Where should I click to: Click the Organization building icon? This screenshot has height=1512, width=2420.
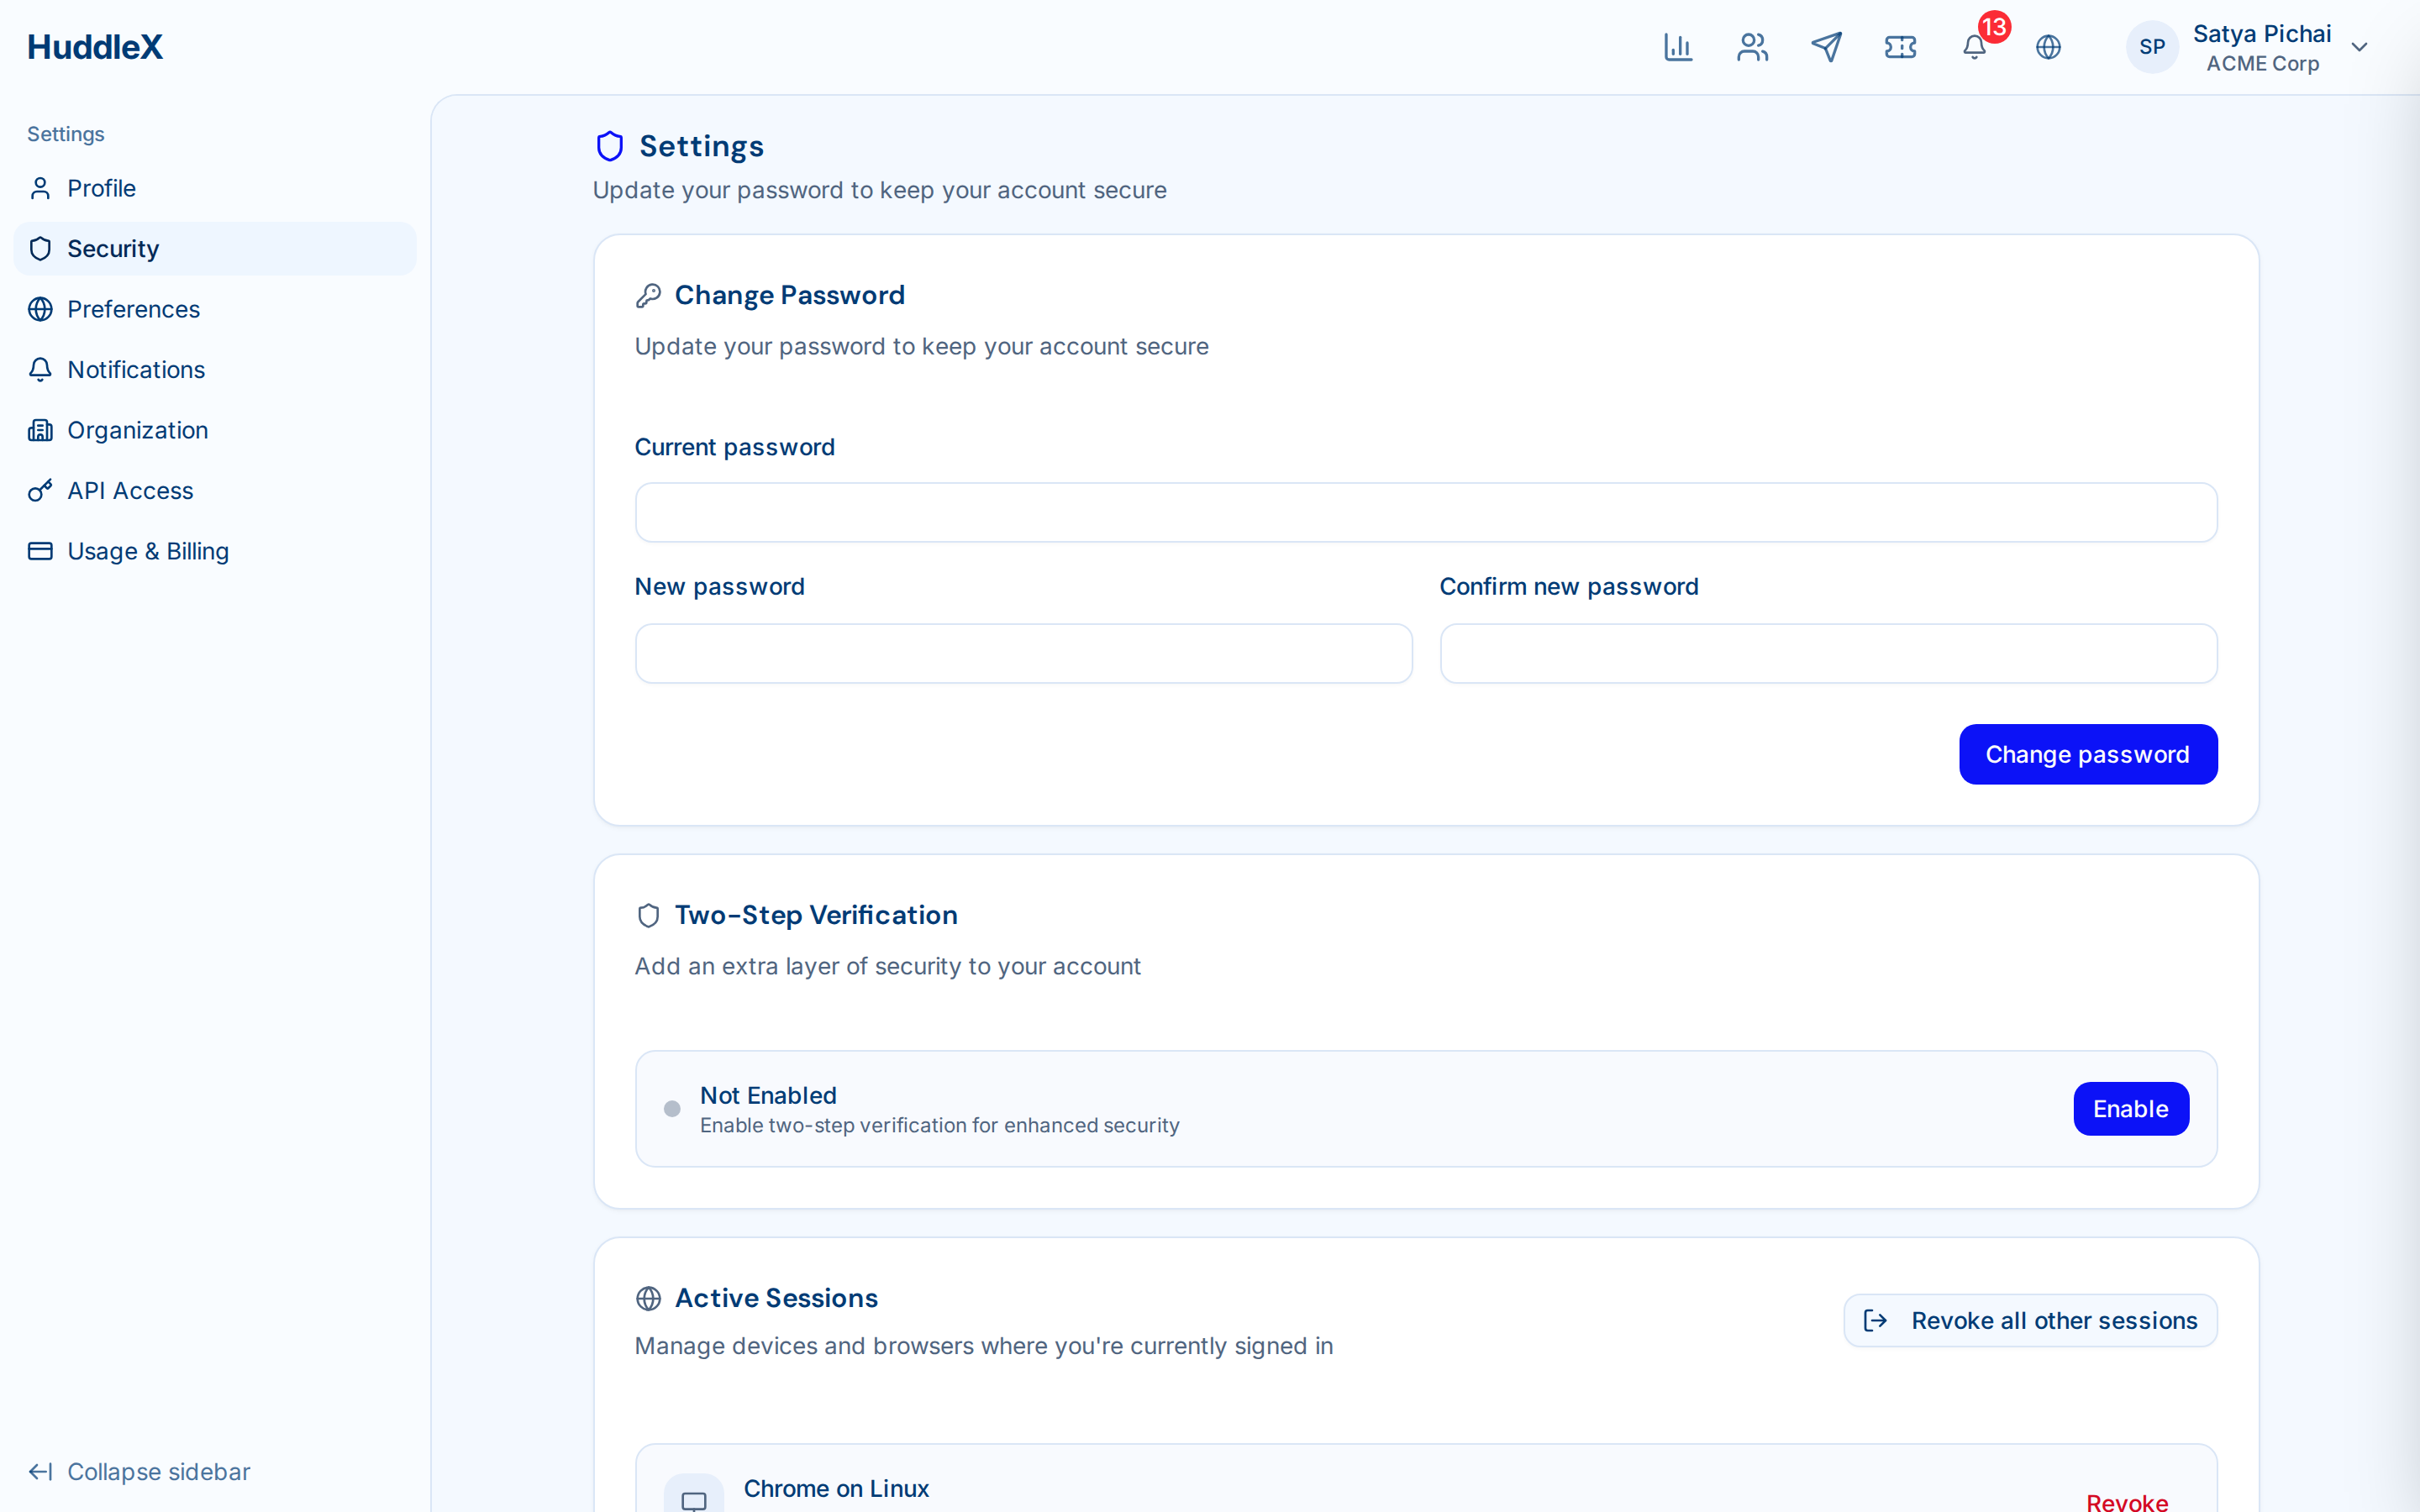pos(40,430)
